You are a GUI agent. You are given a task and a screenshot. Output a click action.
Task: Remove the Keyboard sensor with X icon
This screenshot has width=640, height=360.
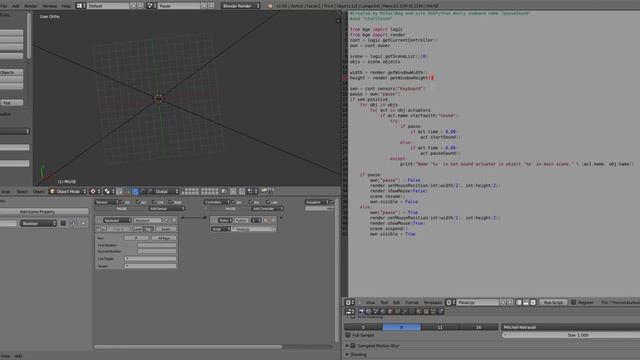pos(174,220)
